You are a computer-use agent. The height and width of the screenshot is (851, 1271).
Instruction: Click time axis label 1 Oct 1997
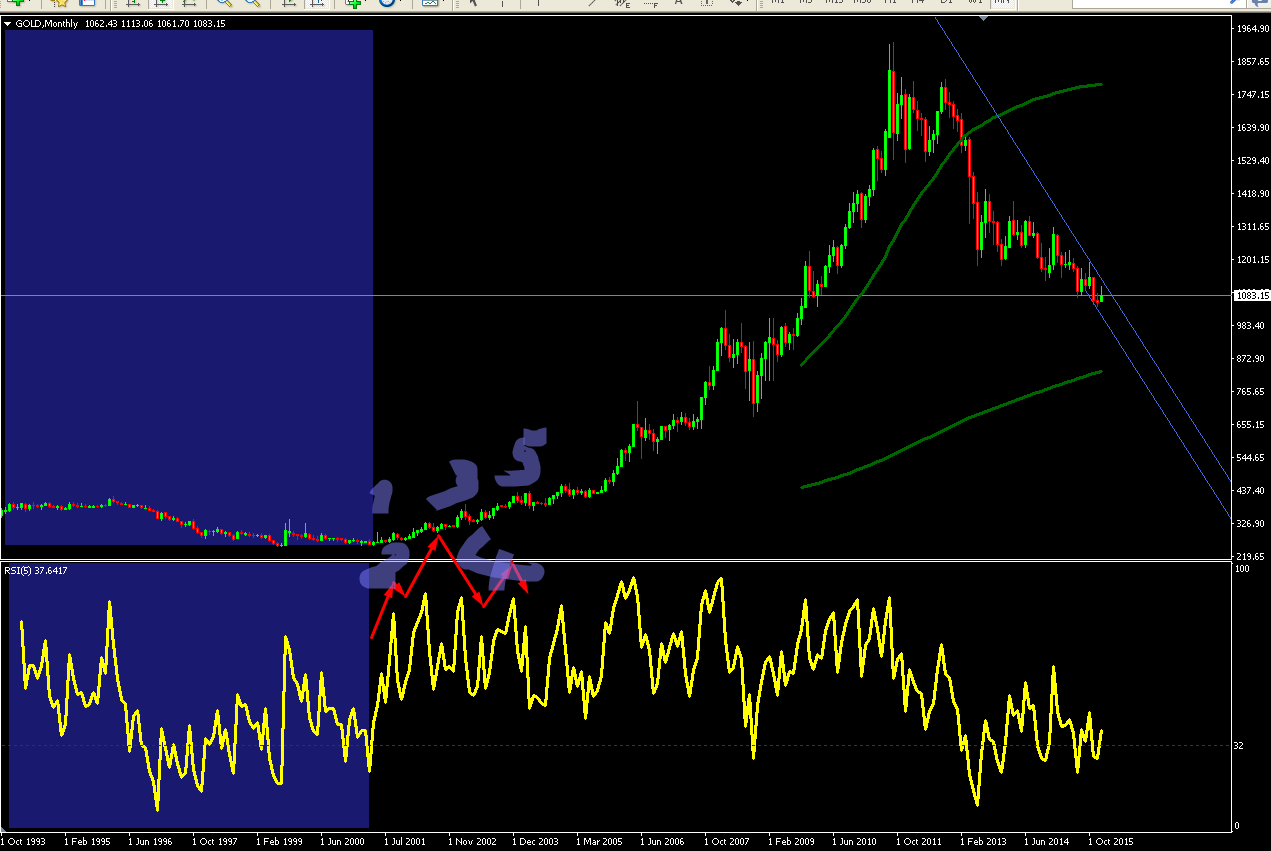click(214, 842)
